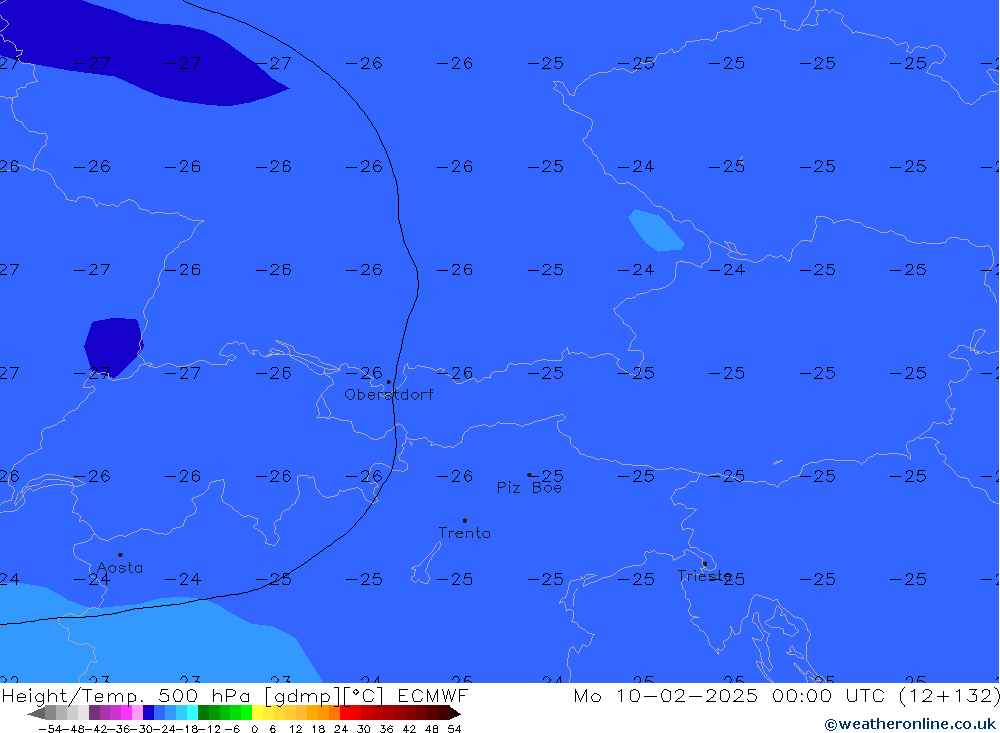Select the Oberstdorf city label

tap(388, 395)
